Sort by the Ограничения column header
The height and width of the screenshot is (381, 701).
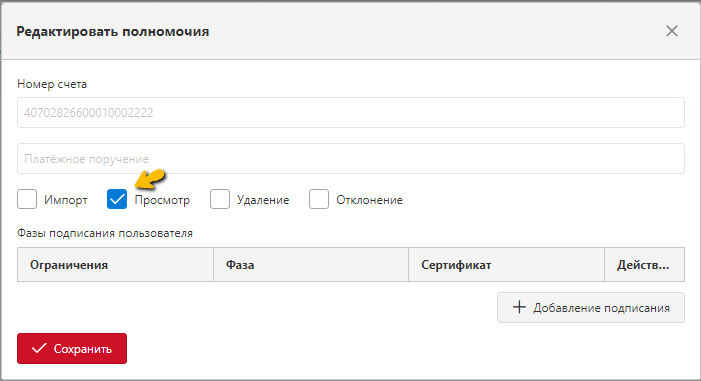[x=115, y=265]
